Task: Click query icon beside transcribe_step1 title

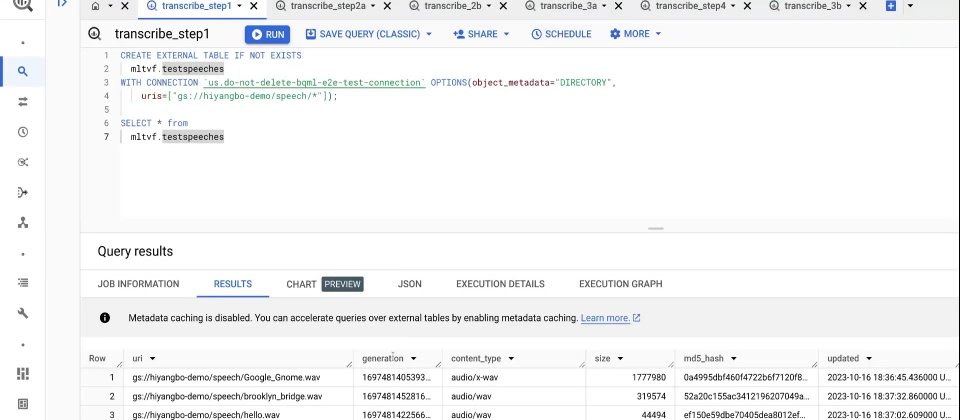Action: click(x=94, y=34)
